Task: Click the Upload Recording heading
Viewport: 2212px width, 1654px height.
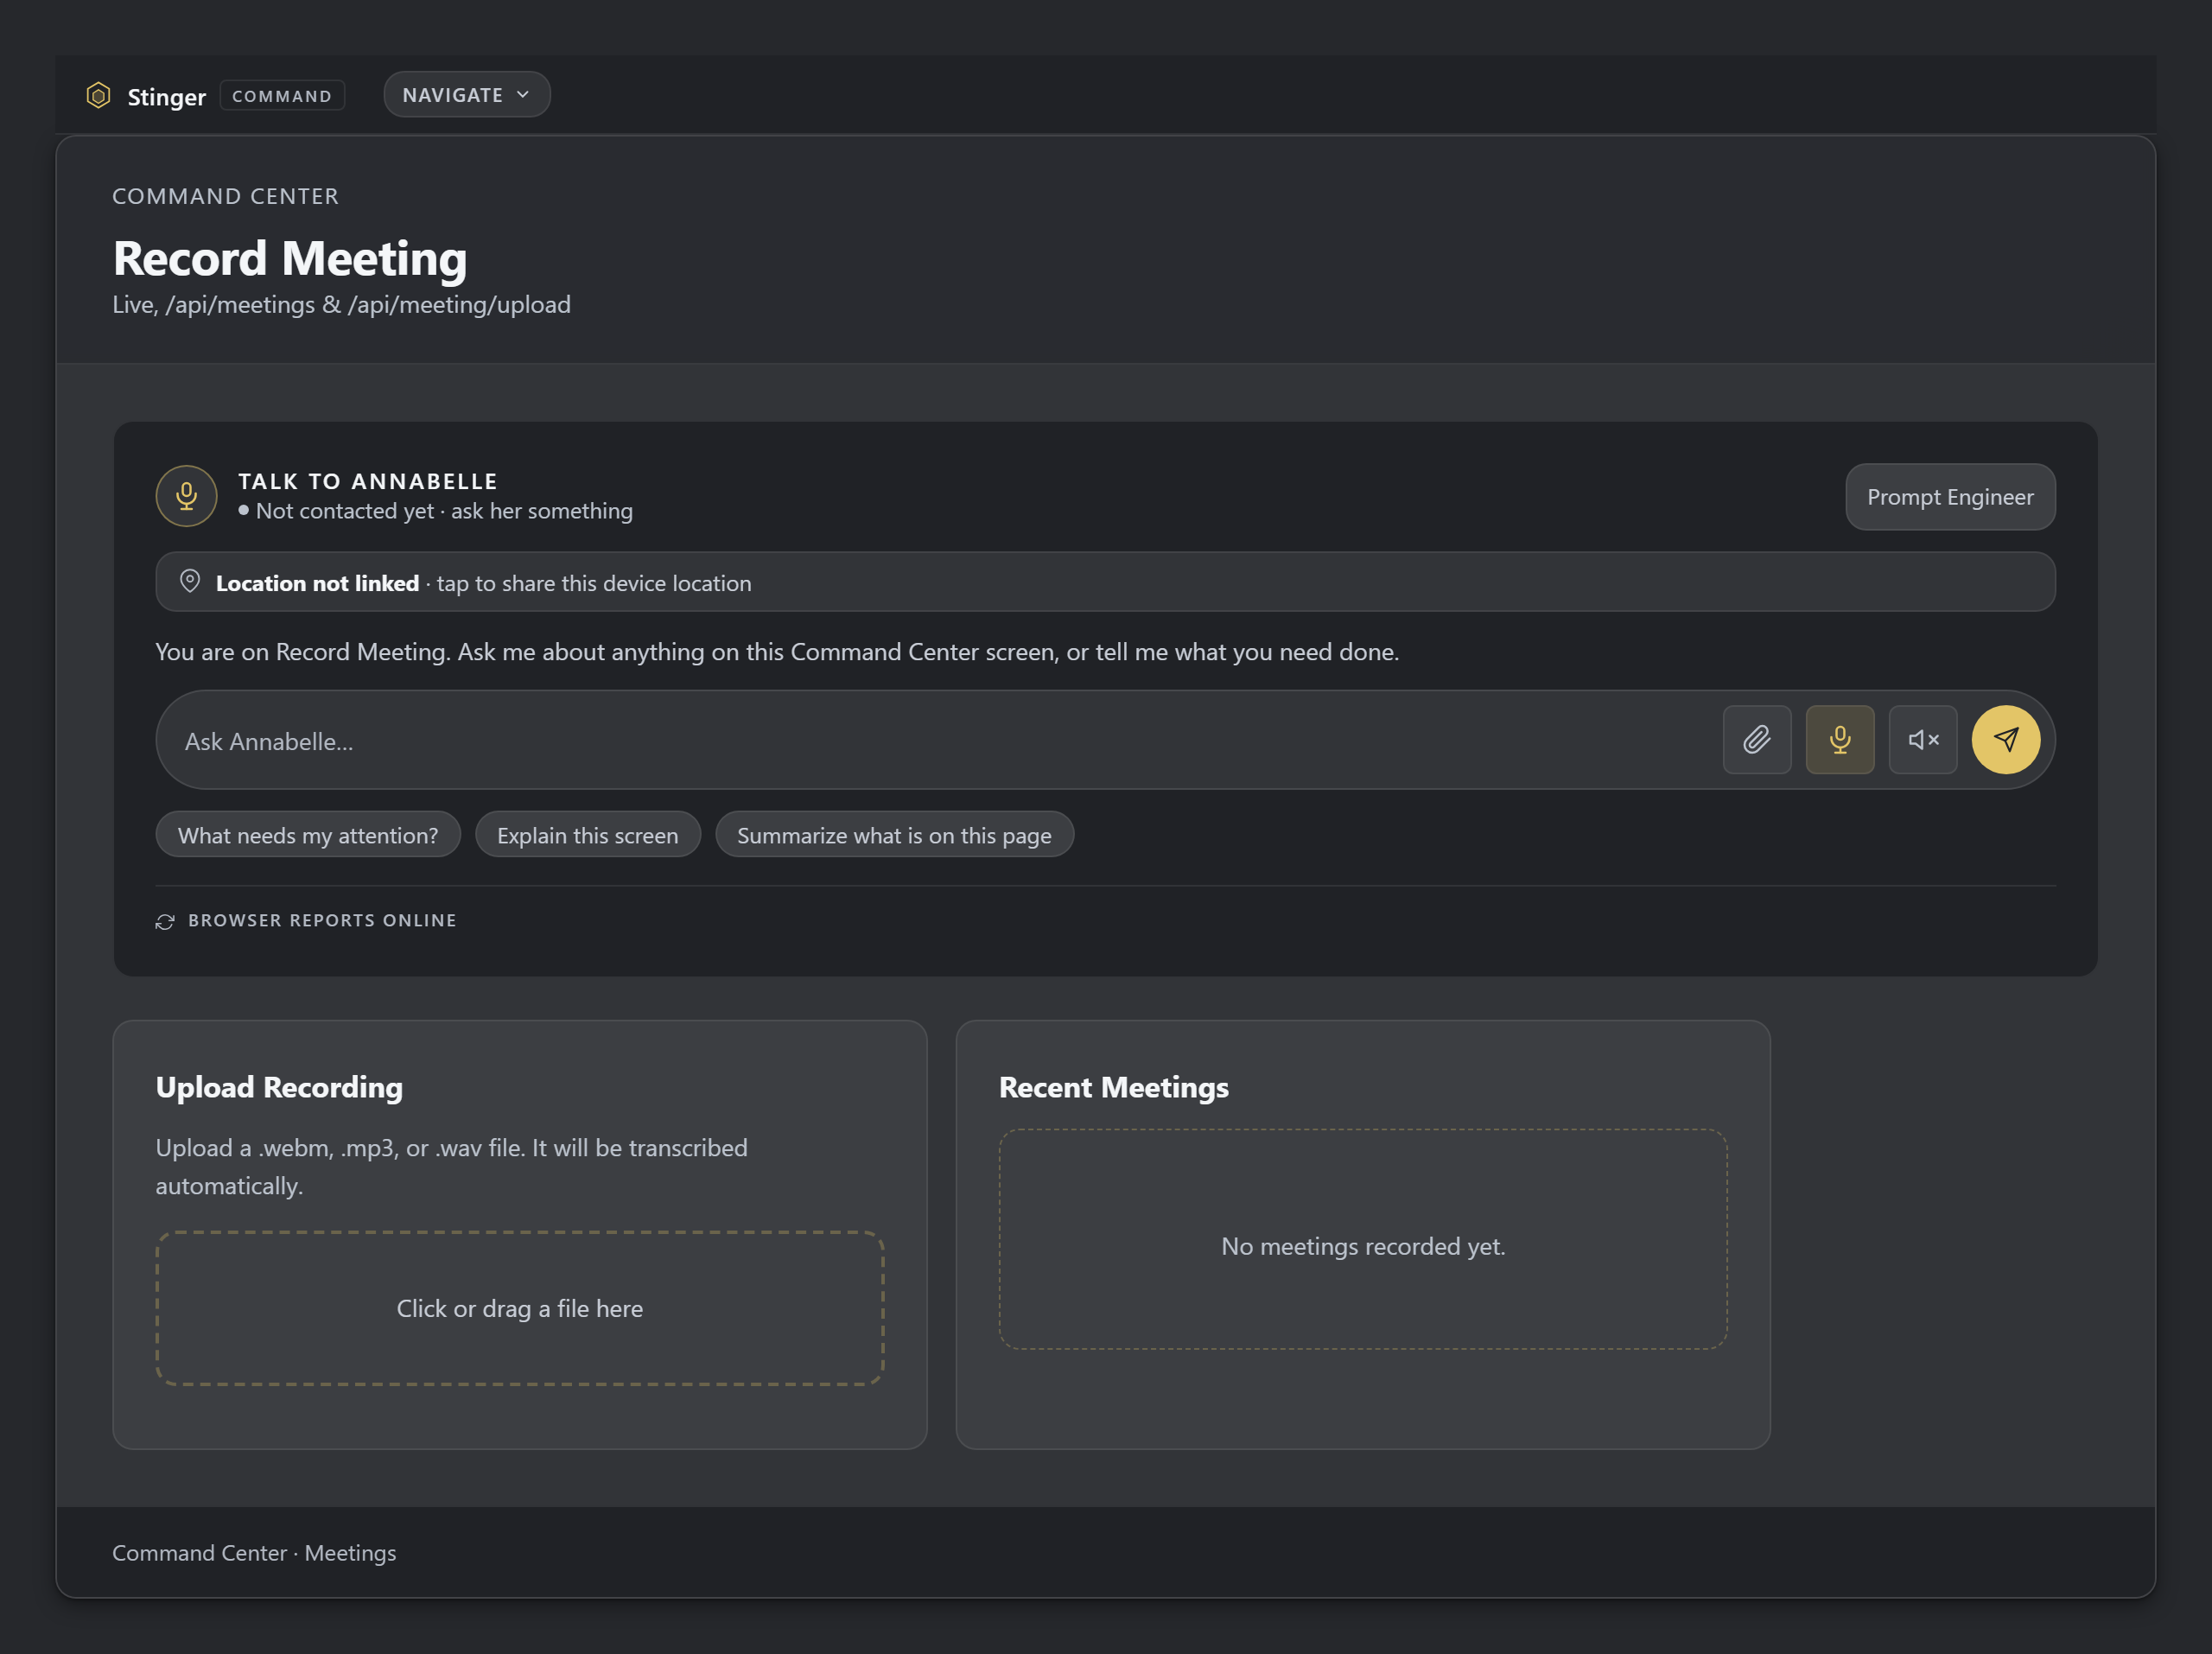Action: (279, 1087)
